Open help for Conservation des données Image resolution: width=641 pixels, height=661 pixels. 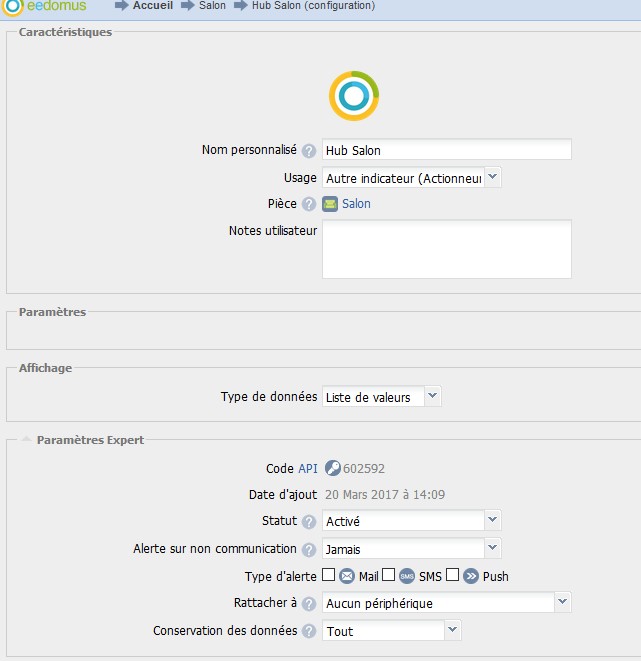coord(308,631)
